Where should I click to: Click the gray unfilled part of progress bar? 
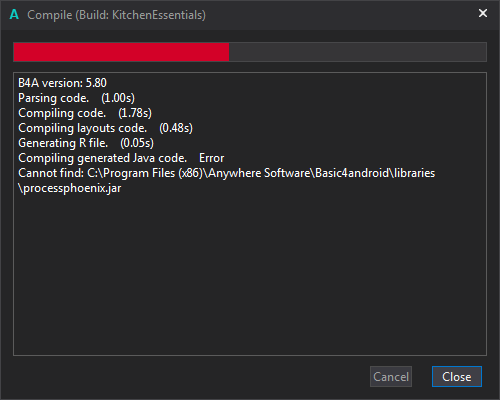(357, 52)
